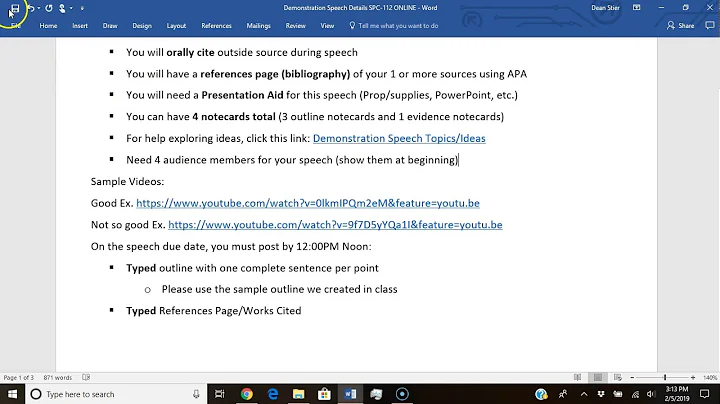
Task: Click the battery status tray icon
Action: pyautogui.click(x=618, y=394)
